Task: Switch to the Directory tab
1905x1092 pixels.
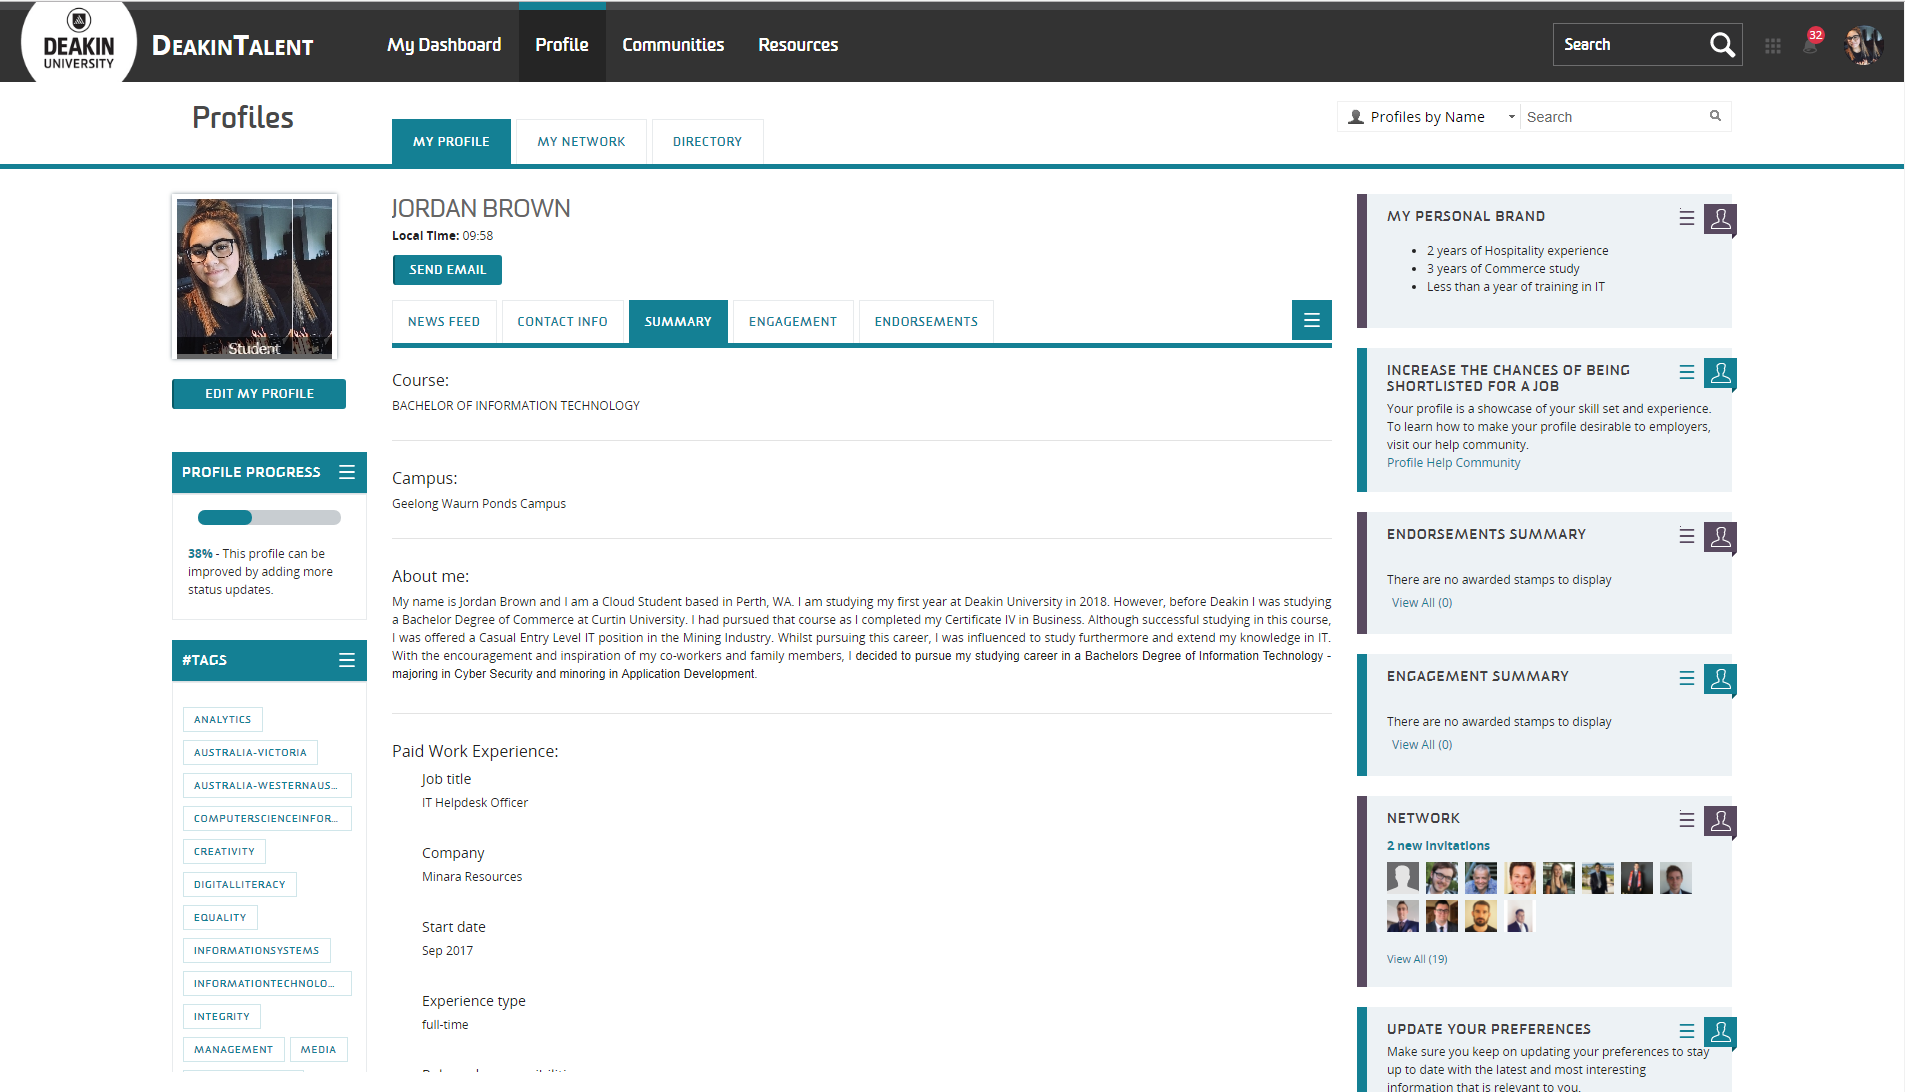Action: pos(707,142)
